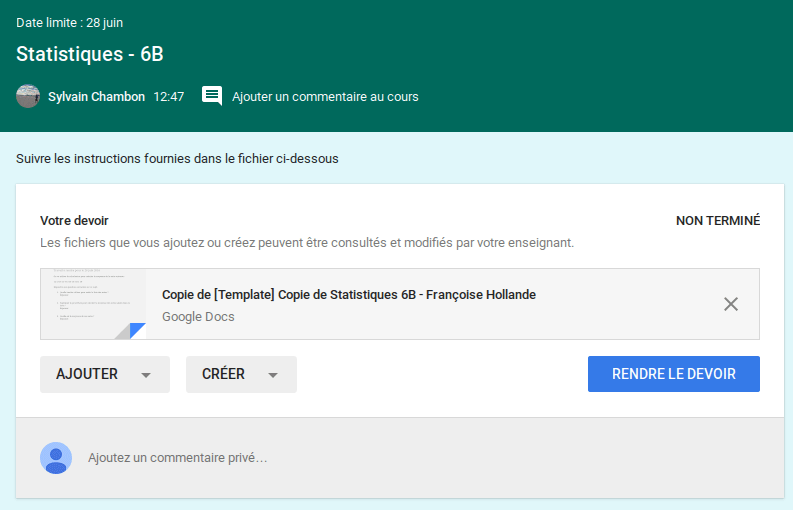Click the blue user avatar beside private comment

[56, 457]
